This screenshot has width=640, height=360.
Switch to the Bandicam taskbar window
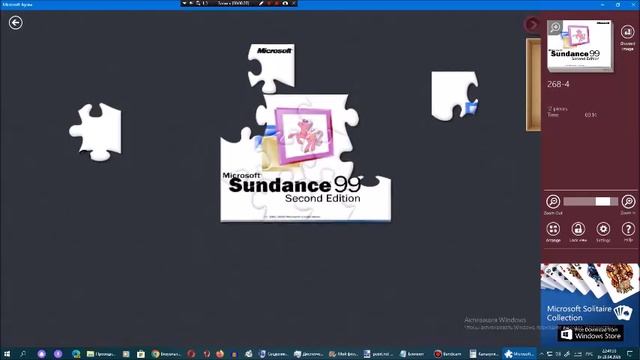click(447, 354)
